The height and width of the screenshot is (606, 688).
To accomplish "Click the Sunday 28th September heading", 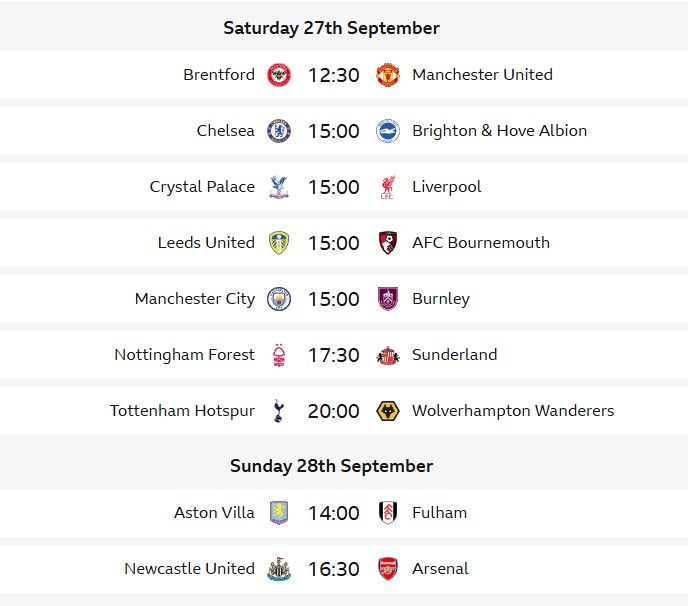I will point(331,466).
